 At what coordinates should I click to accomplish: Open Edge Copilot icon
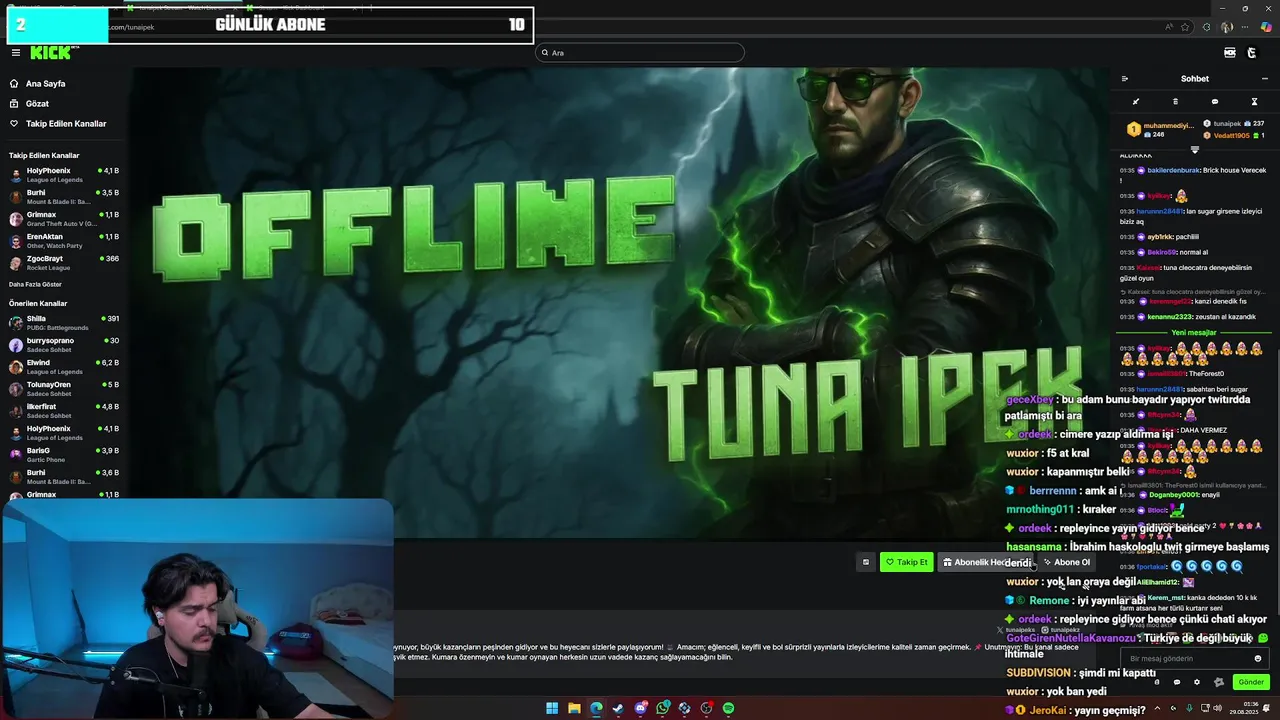point(1266,27)
